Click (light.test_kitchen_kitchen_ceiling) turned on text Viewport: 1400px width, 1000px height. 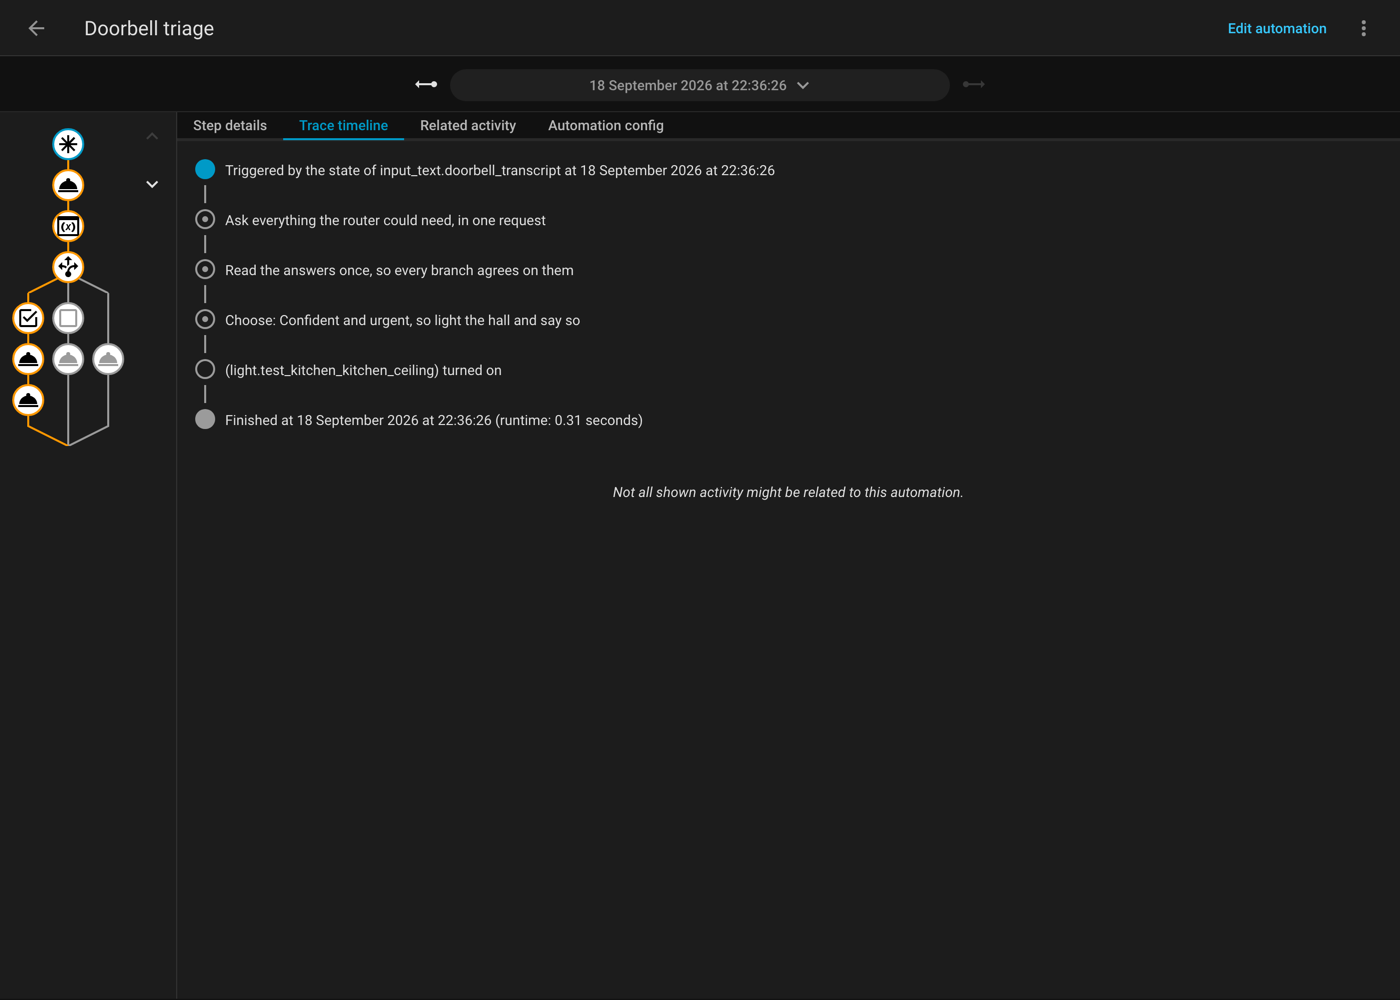point(363,371)
